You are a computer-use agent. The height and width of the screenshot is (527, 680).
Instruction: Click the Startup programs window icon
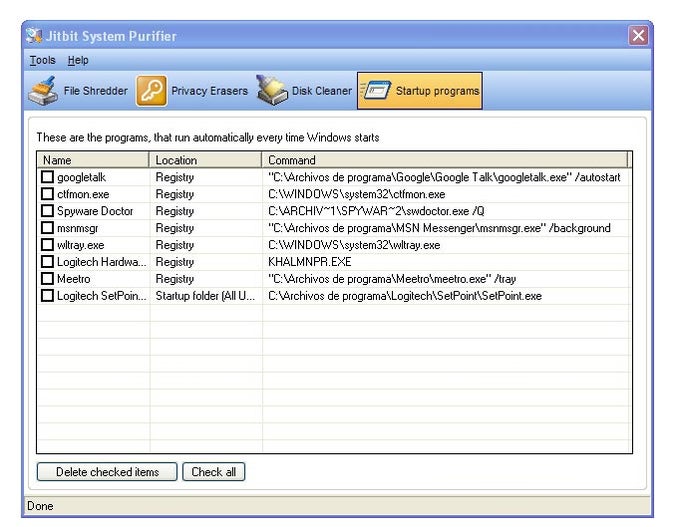376,91
